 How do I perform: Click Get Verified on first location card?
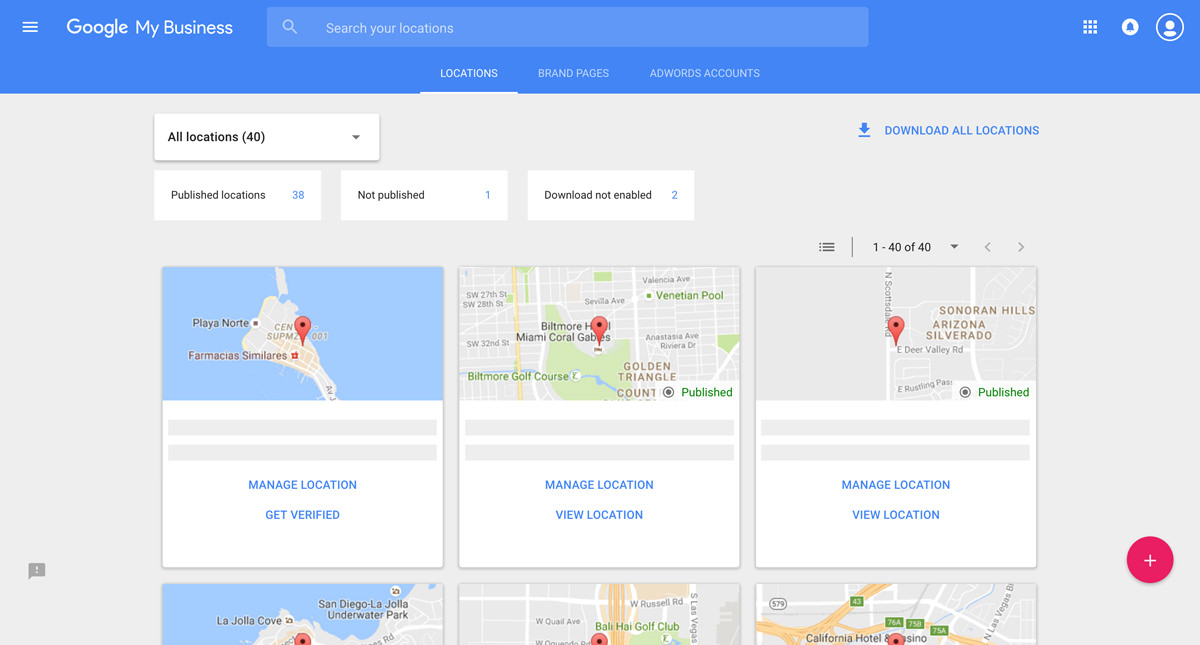302,515
